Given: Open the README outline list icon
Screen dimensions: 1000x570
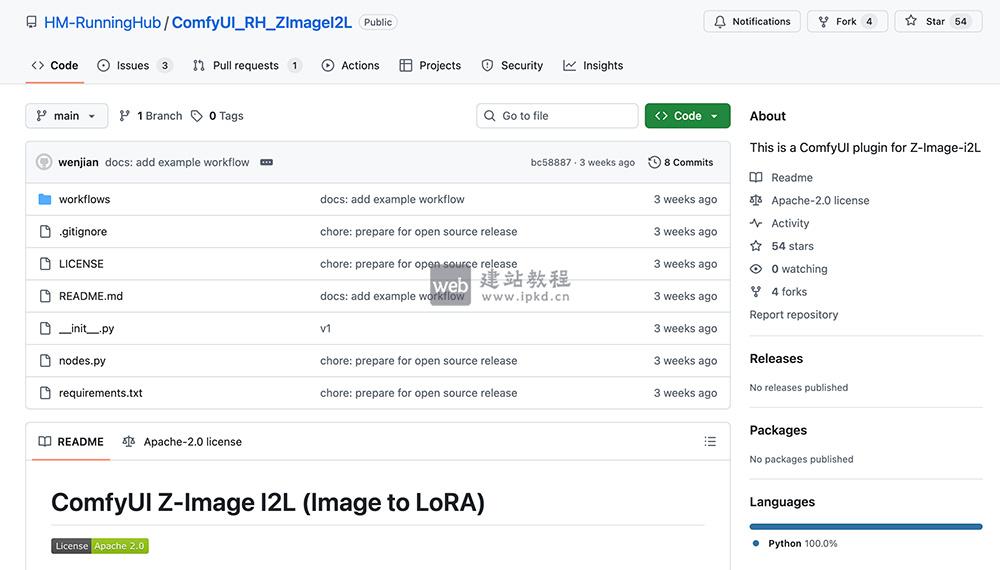Looking at the screenshot, I should click(x=710, y=441).
